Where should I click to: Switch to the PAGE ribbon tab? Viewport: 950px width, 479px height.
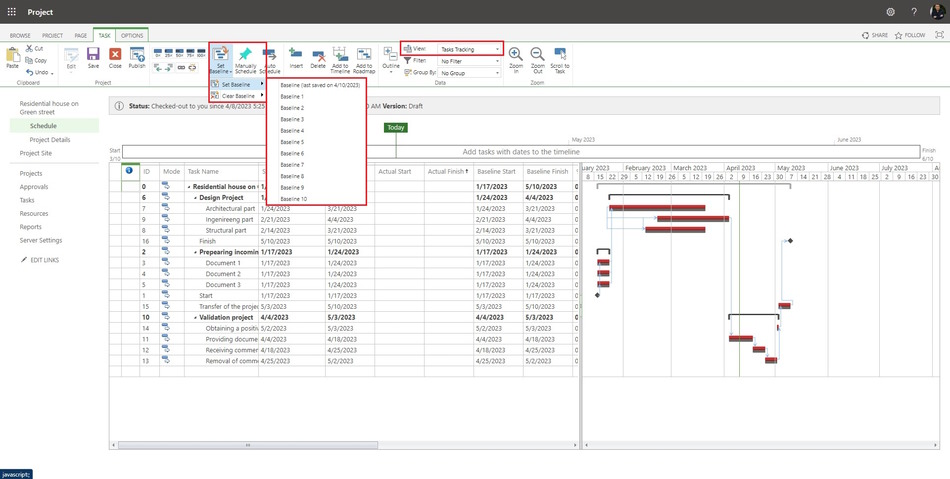tap(81, 36)
